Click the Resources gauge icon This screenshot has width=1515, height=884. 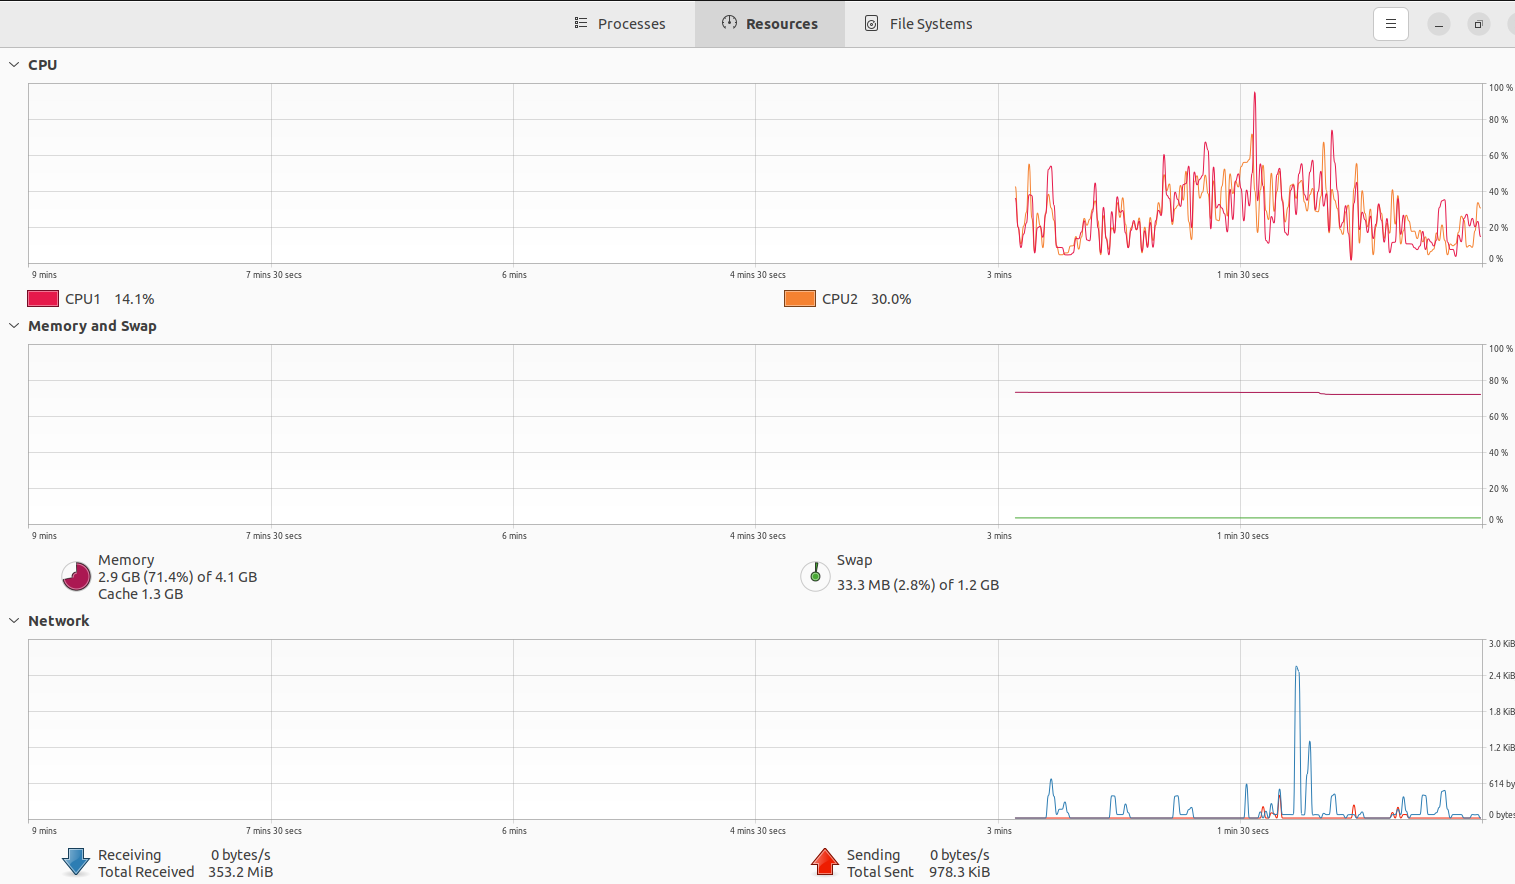click(x=729, y=23)
